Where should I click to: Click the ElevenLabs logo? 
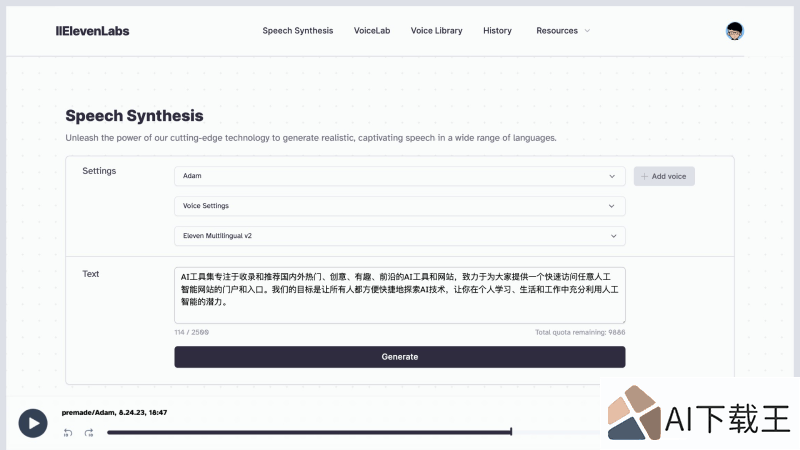pyautogui.click(x=92, y=31)
